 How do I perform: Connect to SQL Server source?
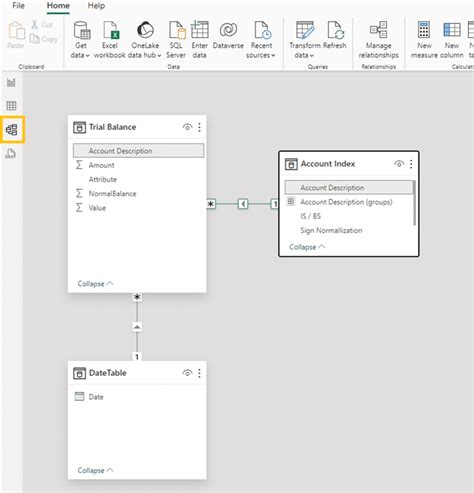pyautogui.click(x=176, y=40)
